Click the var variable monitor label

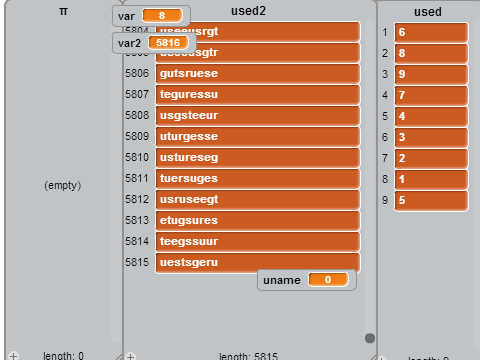coord(126,16)
